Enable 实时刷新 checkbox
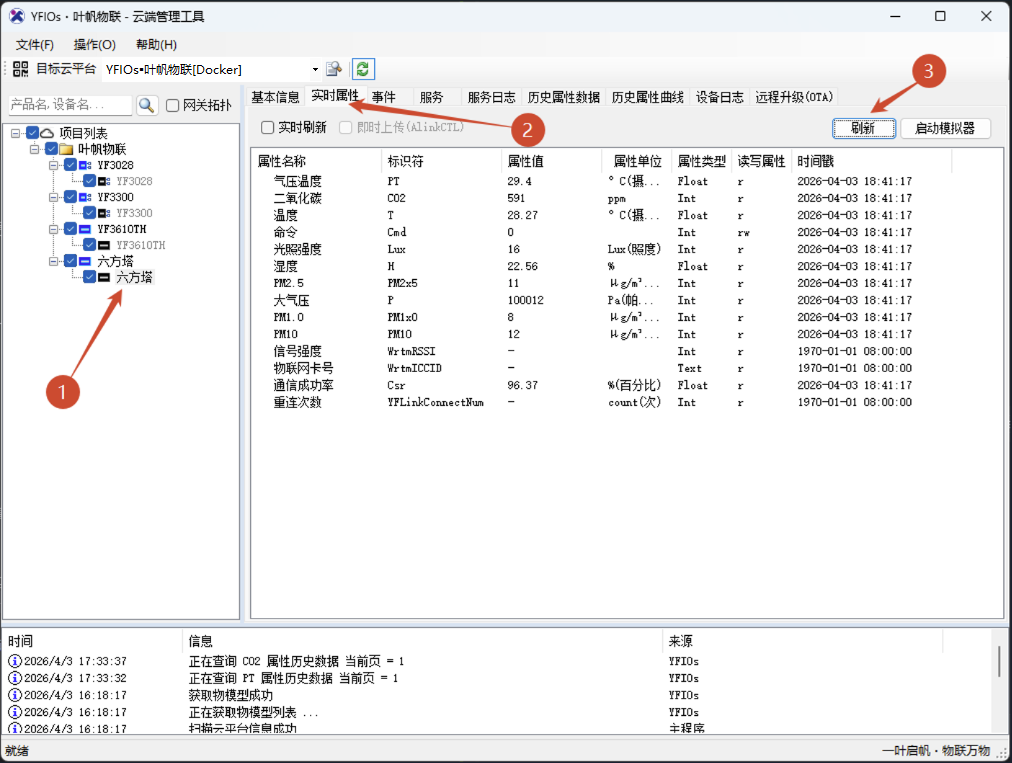1012x763 pixels. tap(267, 127)
